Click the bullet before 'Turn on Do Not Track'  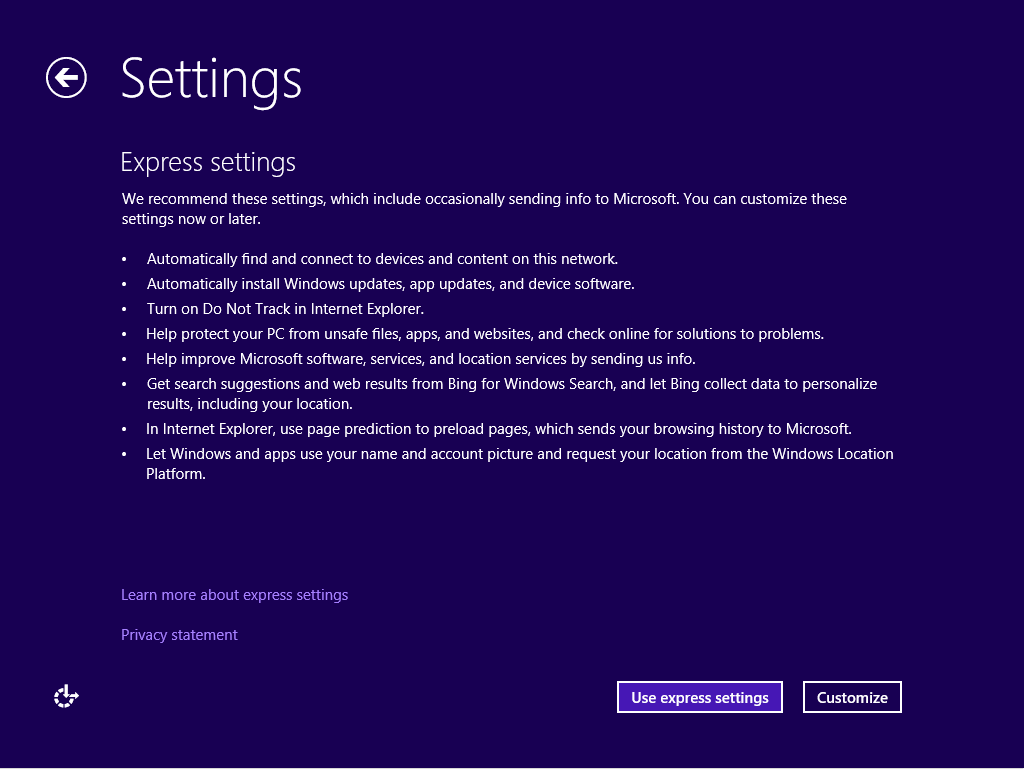pyautogui.click(x=125, y=310)
